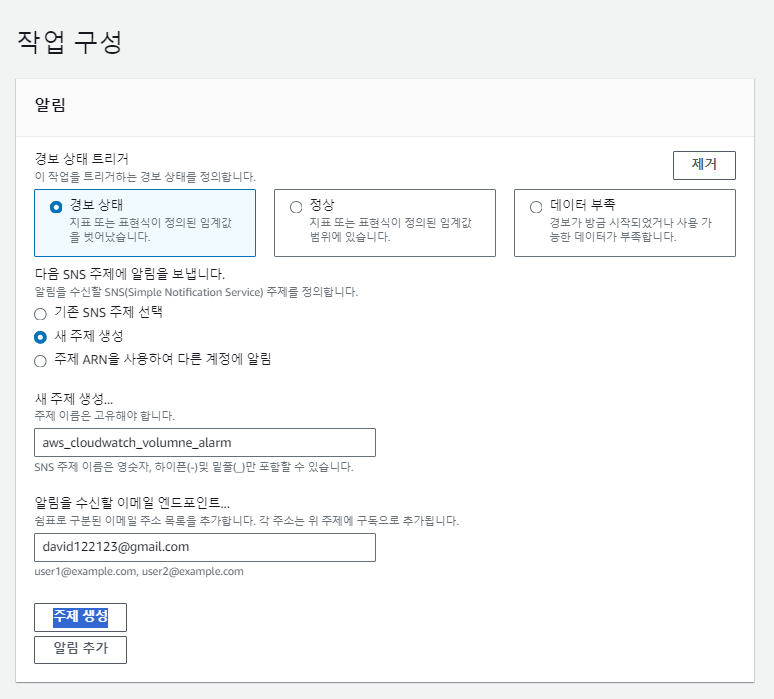Select 기존 SNS 주제 선택 option
The width and height of the screenshot is (774, 699).
pyautogui.click(x=41, y=313)
